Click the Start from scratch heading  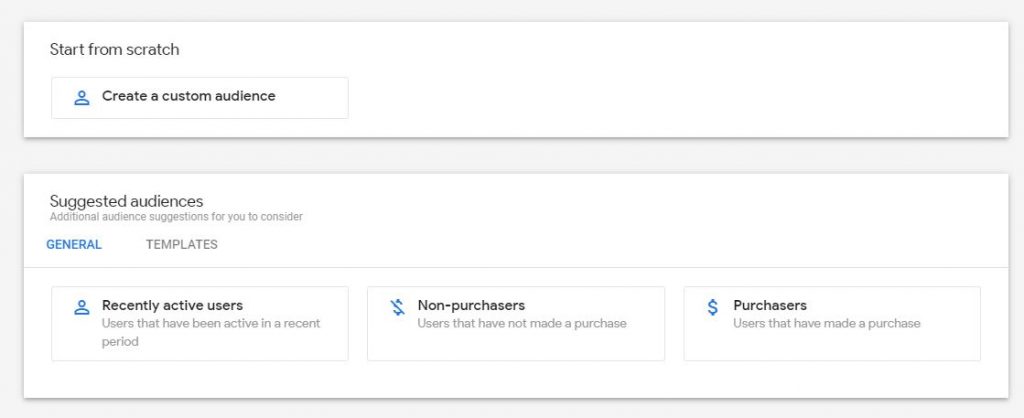pos(114,50)
